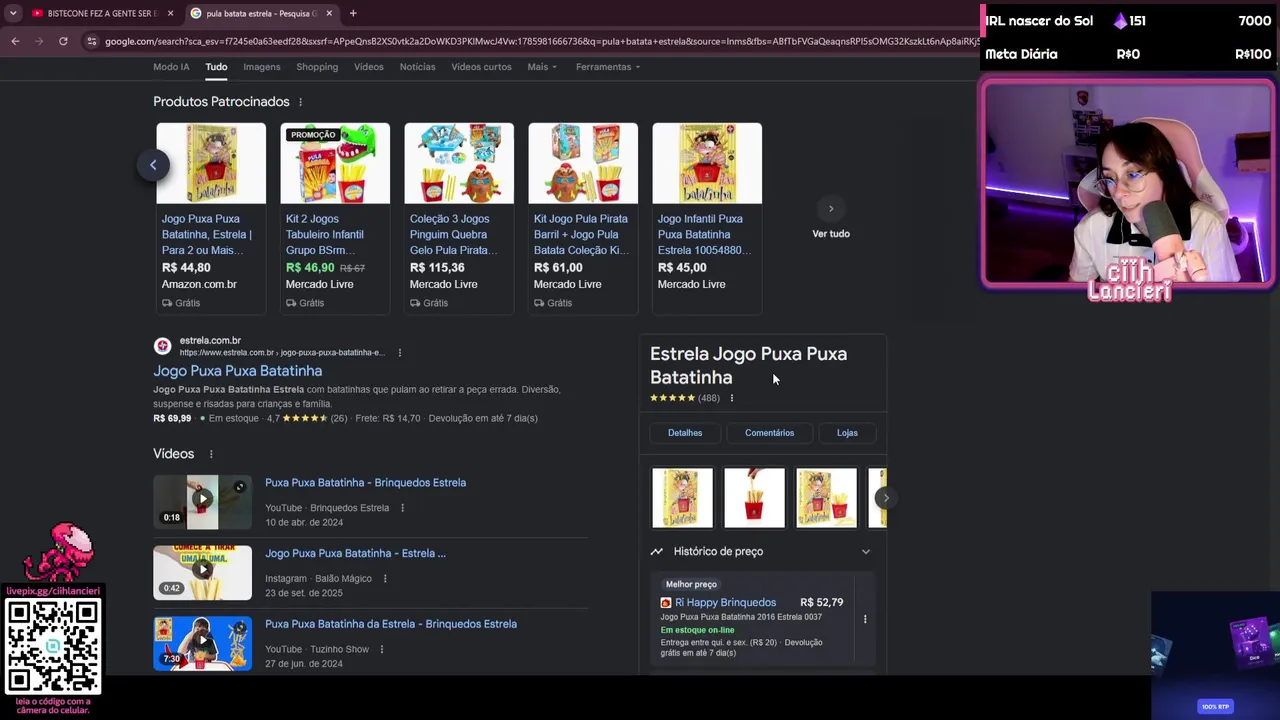
Task: Play the Balão Mágico 0:42 video
Action: [x=202, y=572]
